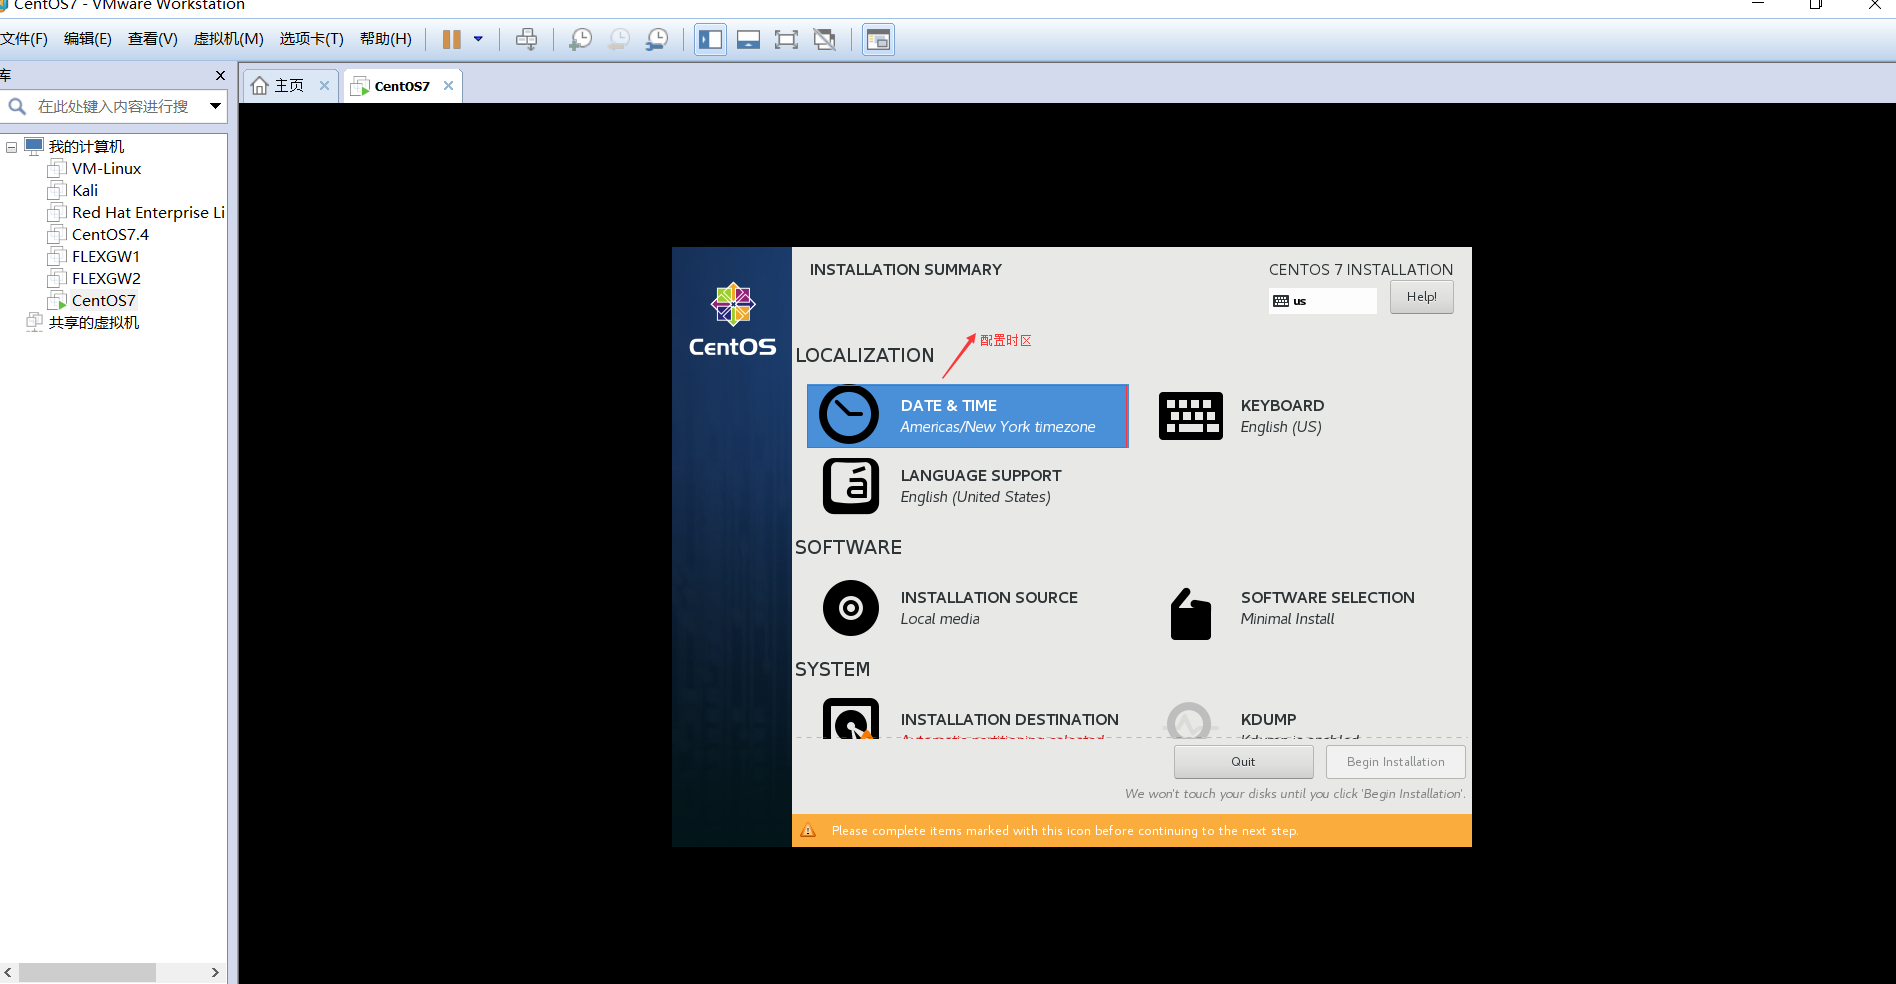Viewport: 1896px width, 984px height.
Task: Open the 虚拟机(M) menu
Action: pos(229,39)
